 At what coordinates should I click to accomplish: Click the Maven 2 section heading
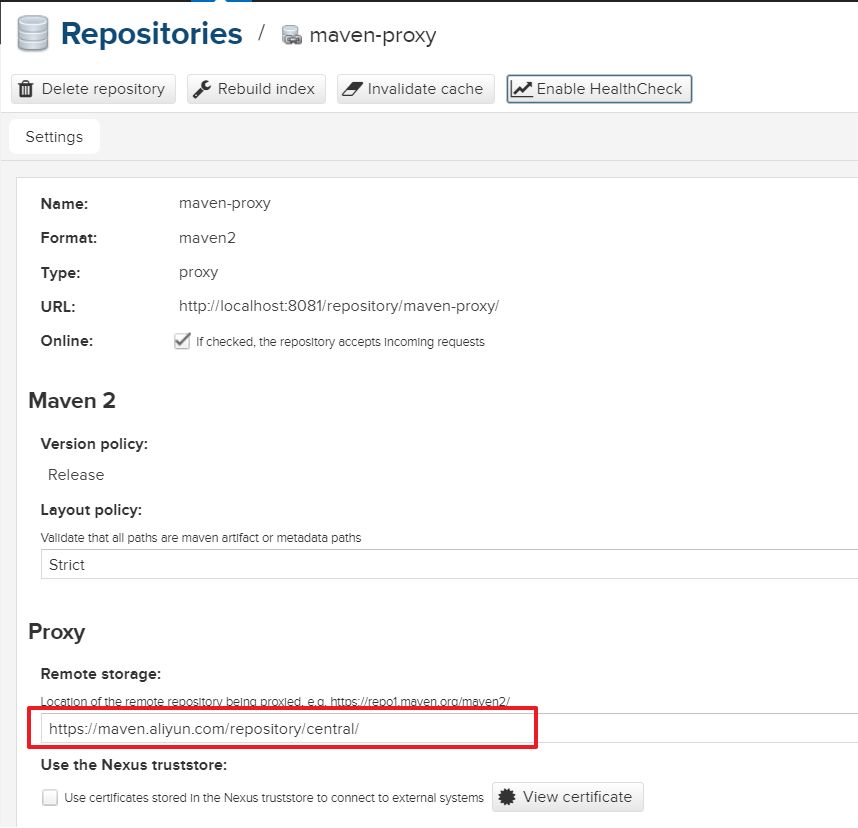(72, 401)
